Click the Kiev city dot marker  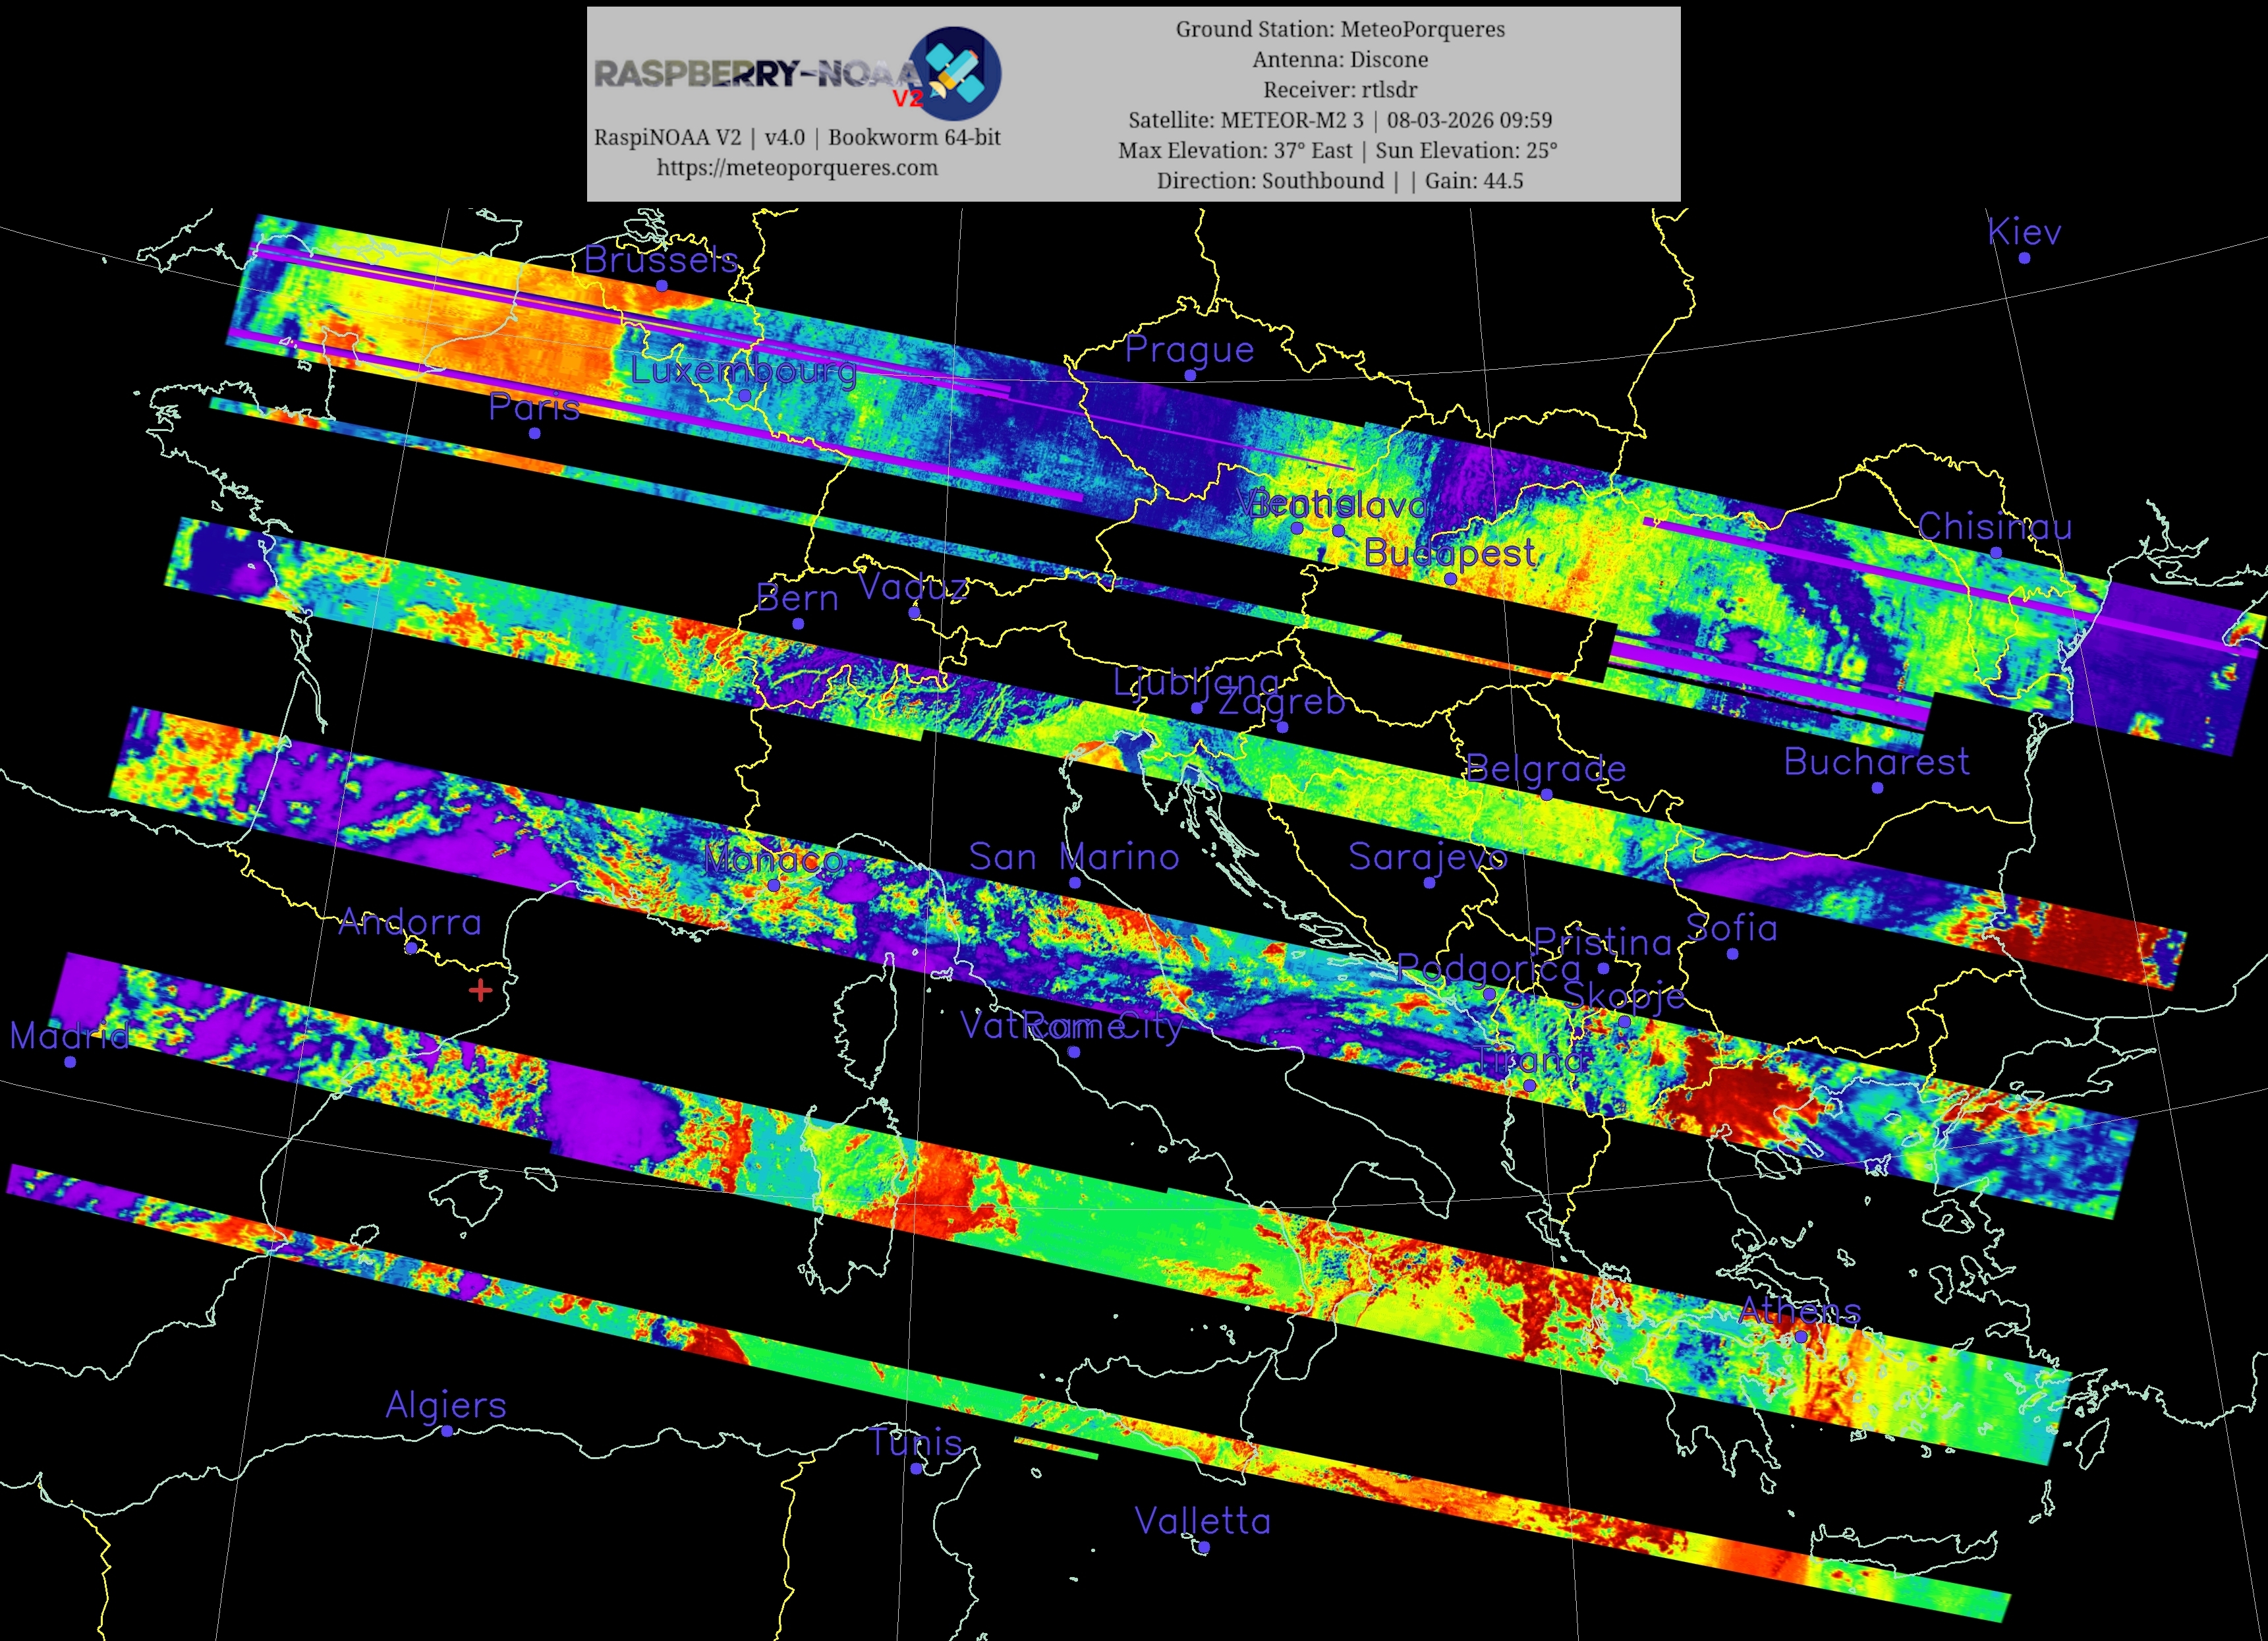[2024, 258]
